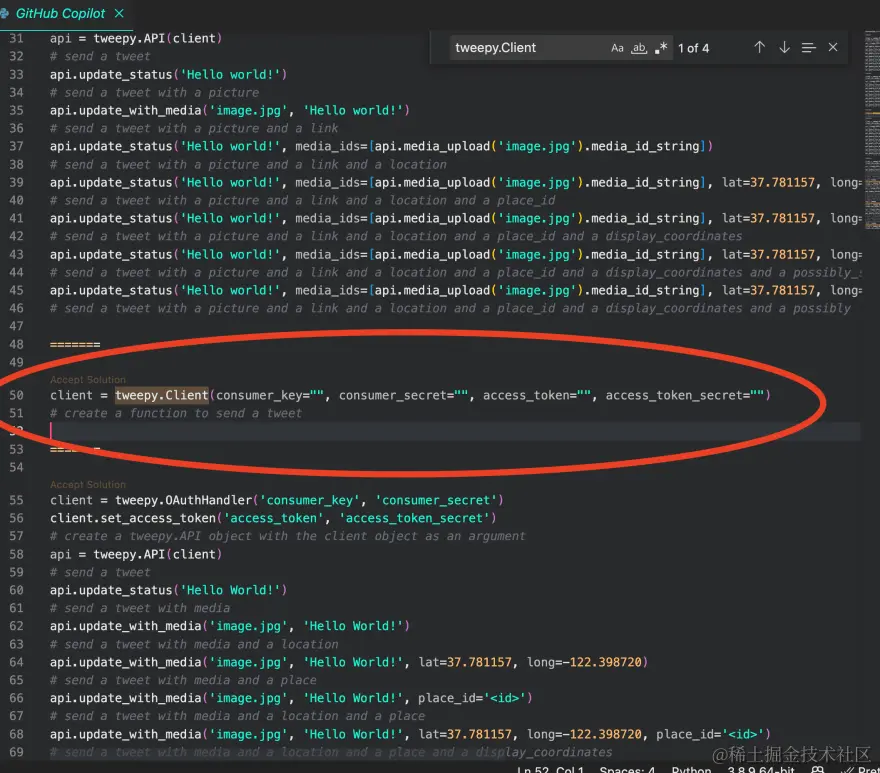Click line number 50 in the gutter

16,395
